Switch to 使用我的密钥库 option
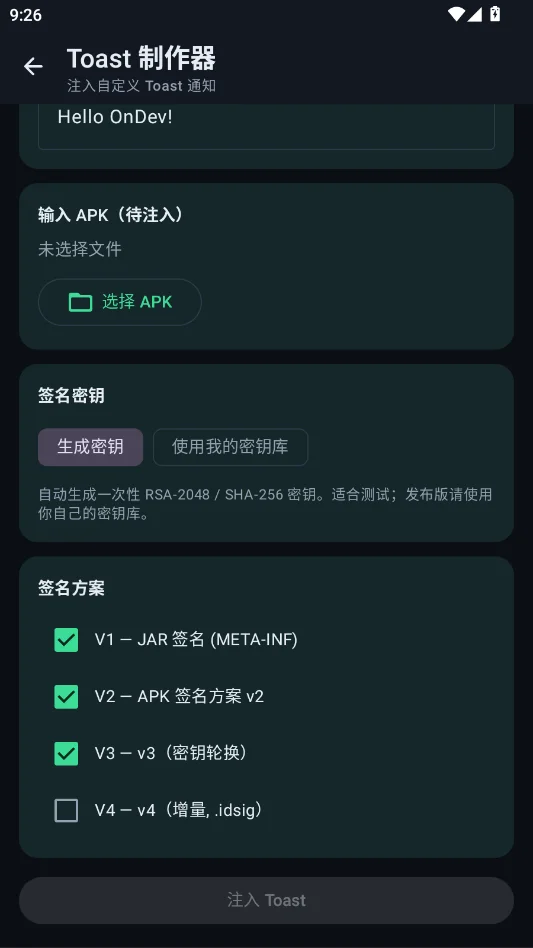This screenshot has width=533, height=948. click(x=230, y=447)
